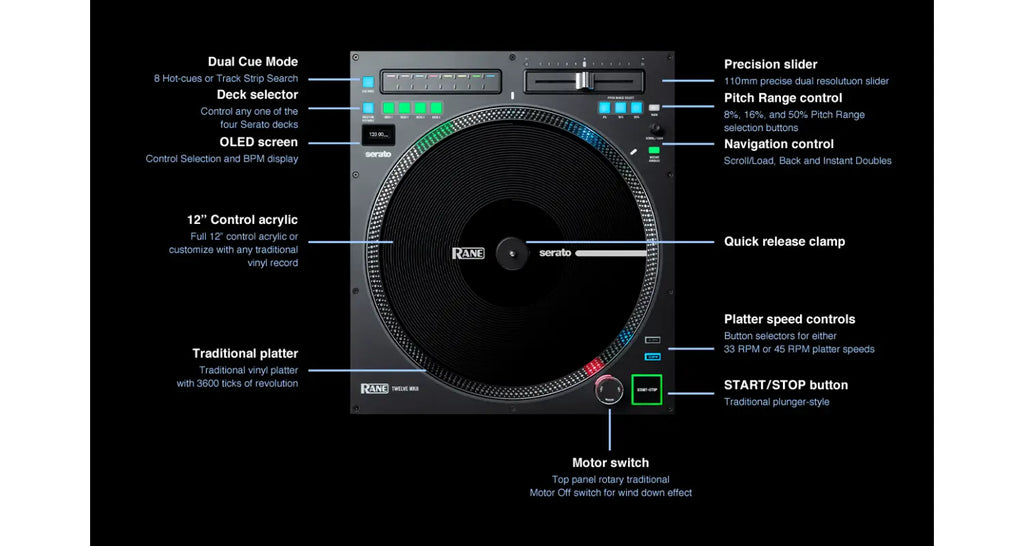Click the quick release clamp at platter center
Screen dimensions: 1024x546
[512, 253]
